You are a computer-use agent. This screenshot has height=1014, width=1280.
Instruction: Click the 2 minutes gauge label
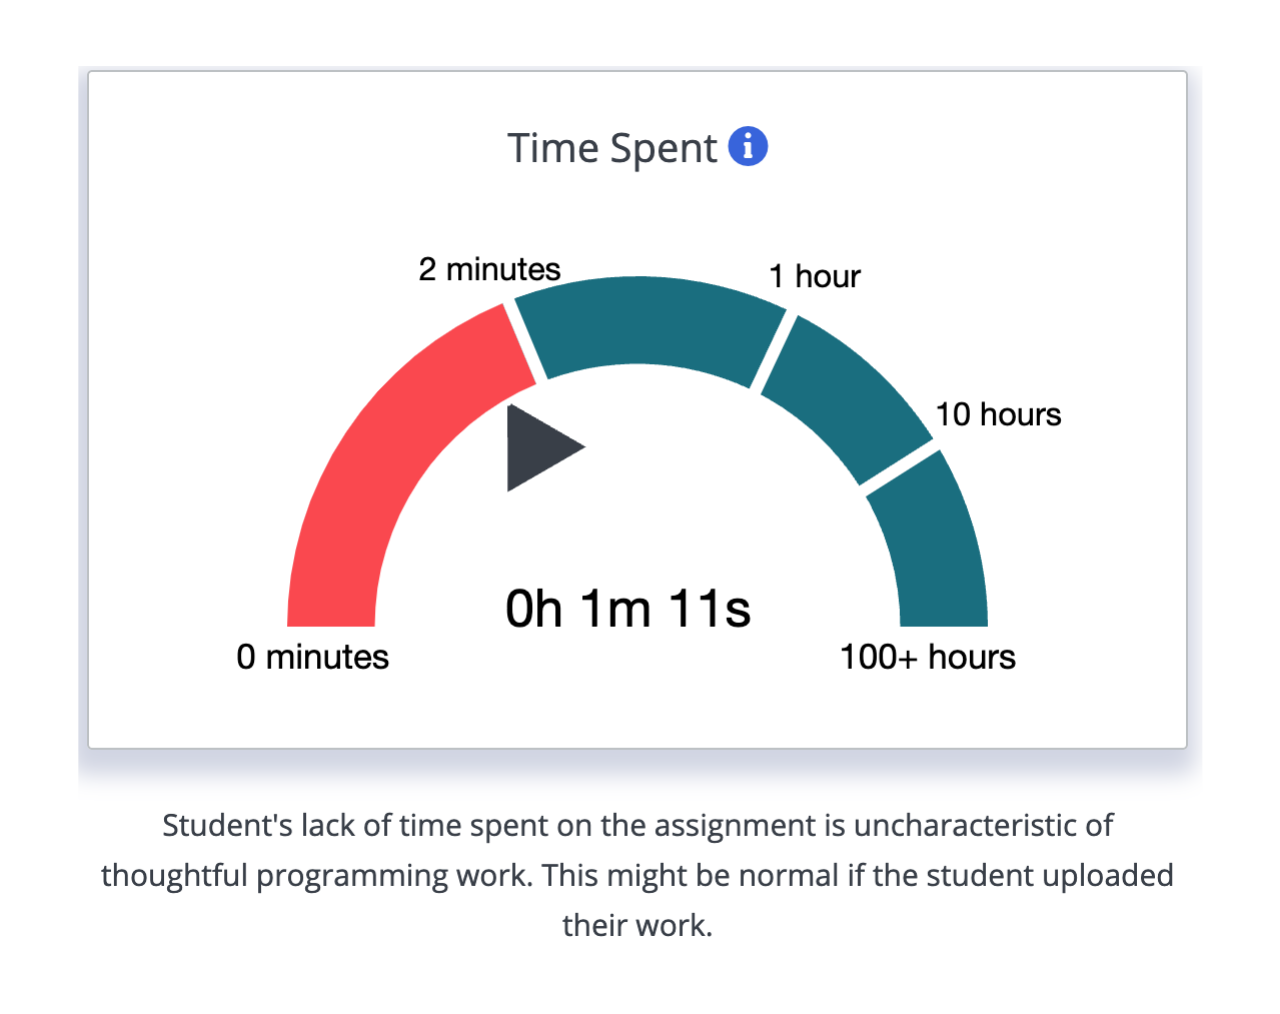488,268
